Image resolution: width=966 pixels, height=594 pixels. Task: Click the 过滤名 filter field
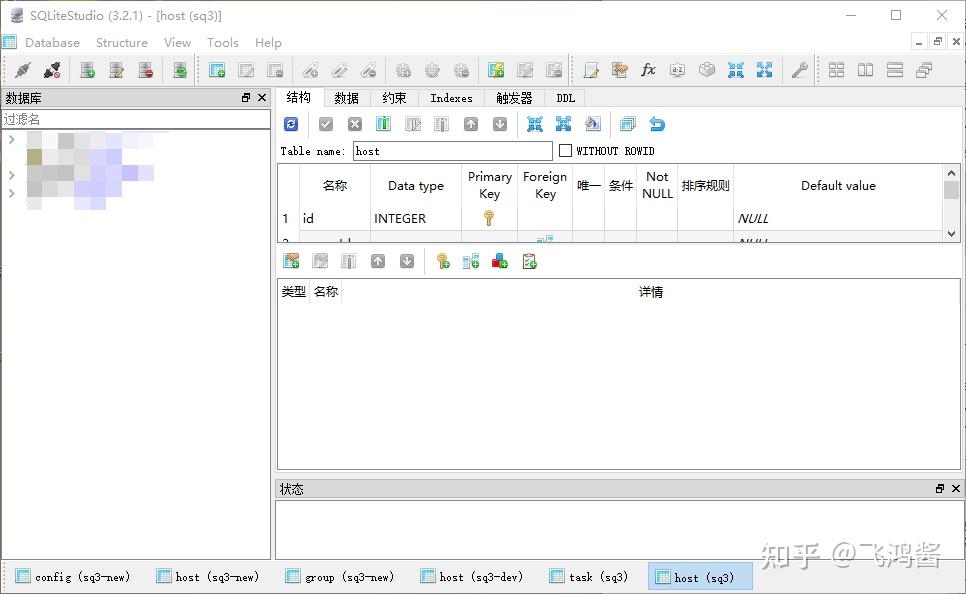(136, 119)
